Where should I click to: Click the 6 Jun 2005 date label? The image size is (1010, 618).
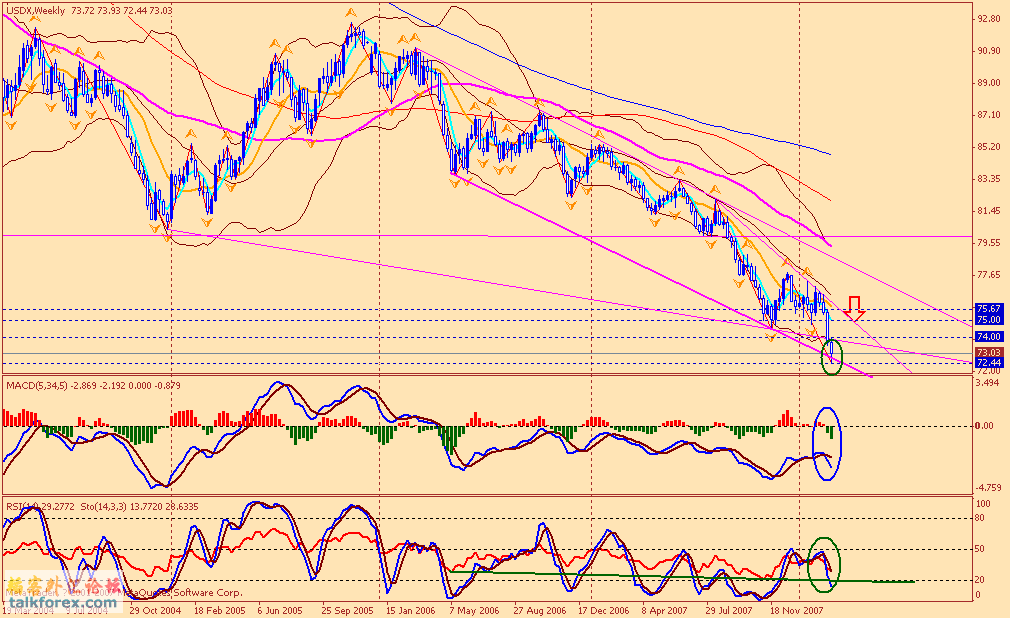[x=280, y=610]
